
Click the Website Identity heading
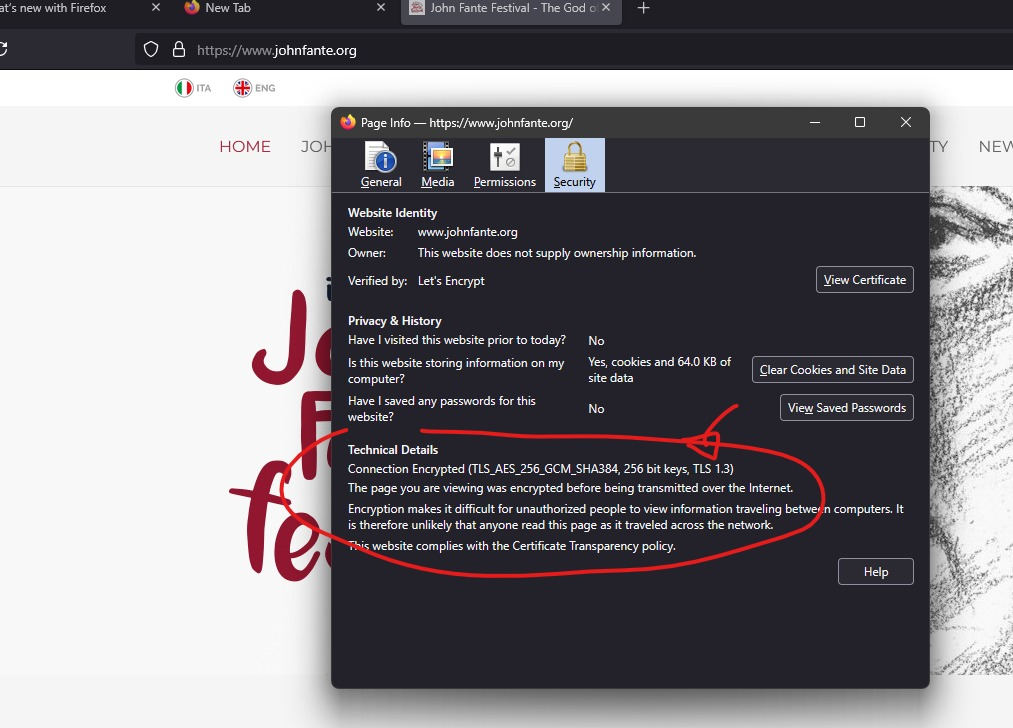[392, 213]
